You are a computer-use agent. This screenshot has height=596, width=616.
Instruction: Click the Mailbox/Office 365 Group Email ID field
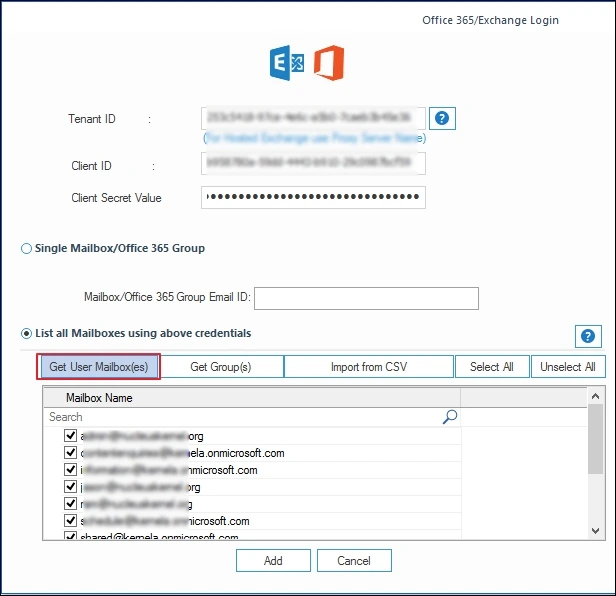(x=366, y=299)
